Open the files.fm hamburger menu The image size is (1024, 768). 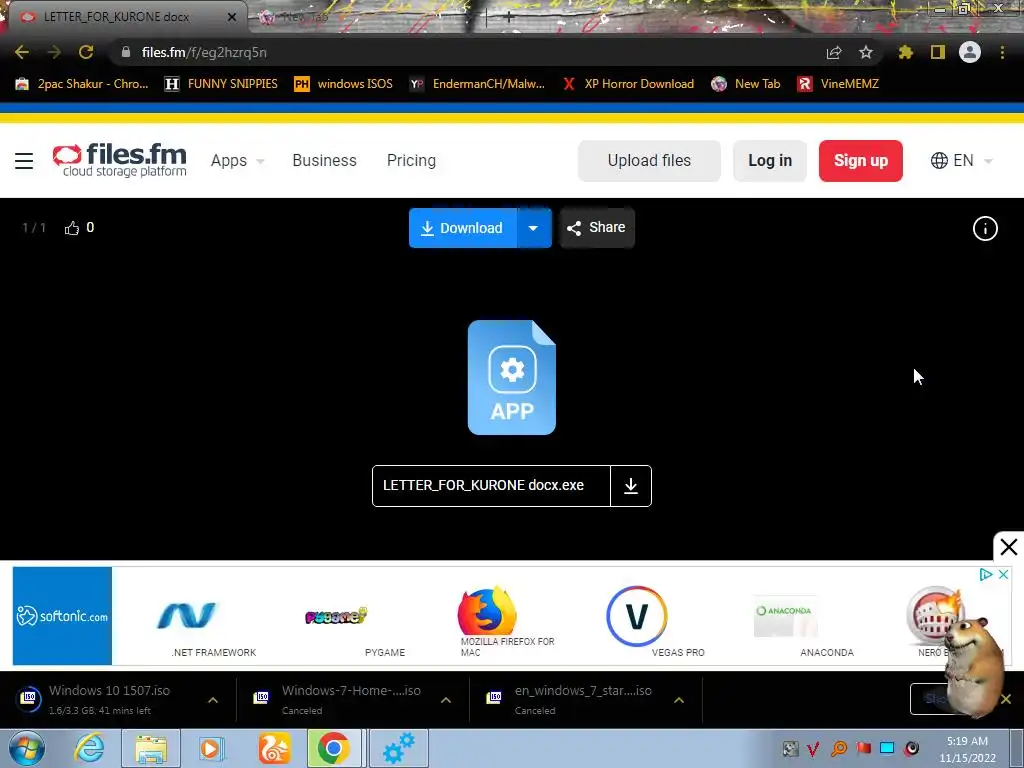[x=24, y=161]
